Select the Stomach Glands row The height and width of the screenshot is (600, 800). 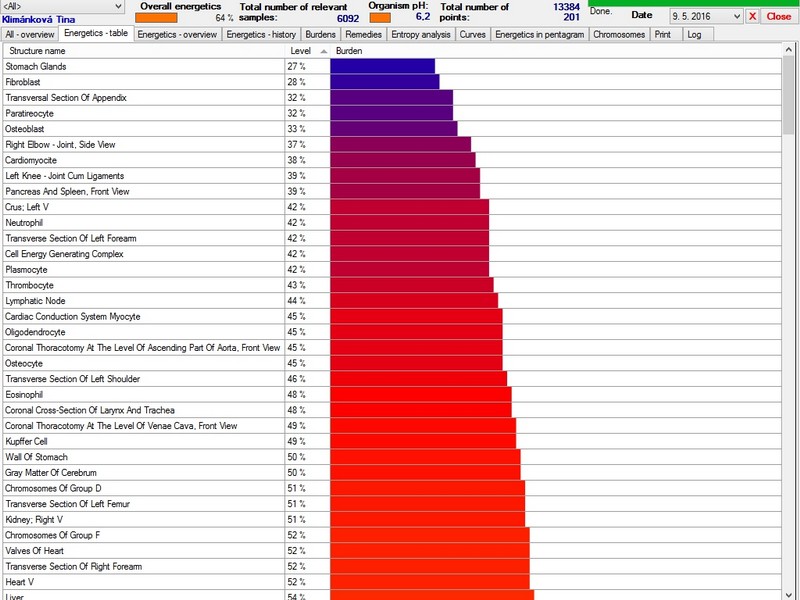point(392,66)
